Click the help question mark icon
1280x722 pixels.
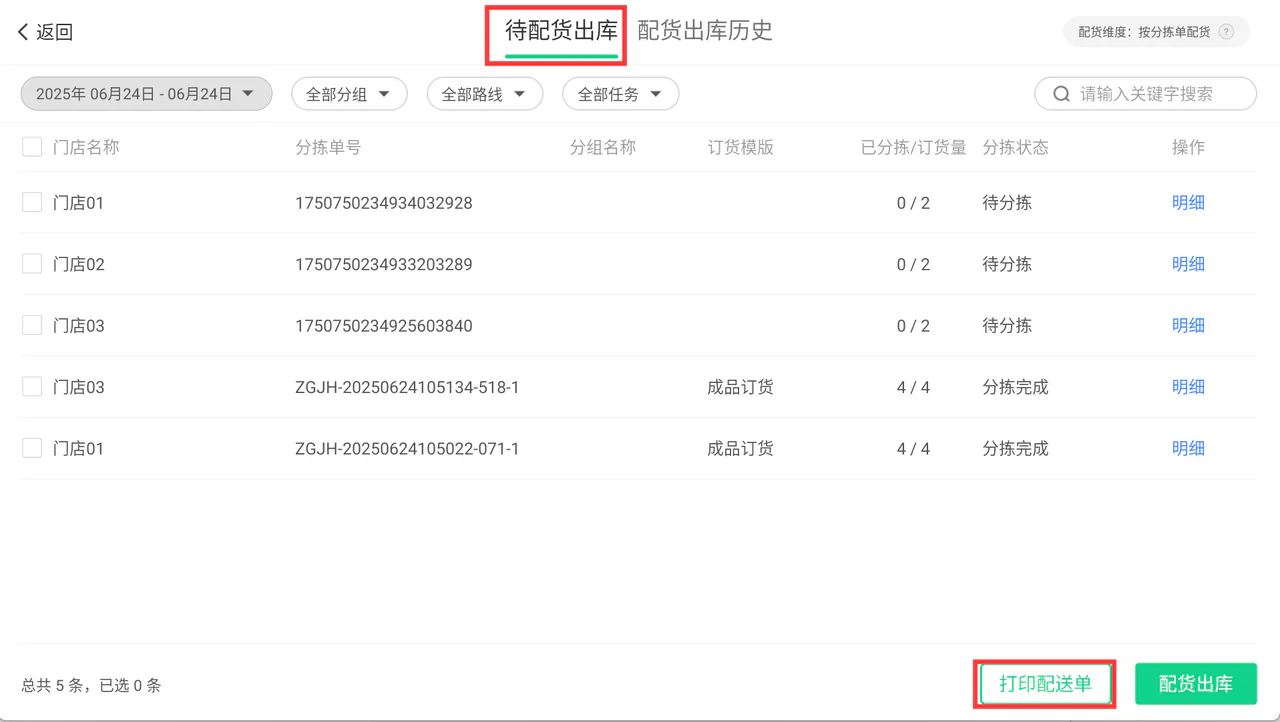[x=1226, y=32]
